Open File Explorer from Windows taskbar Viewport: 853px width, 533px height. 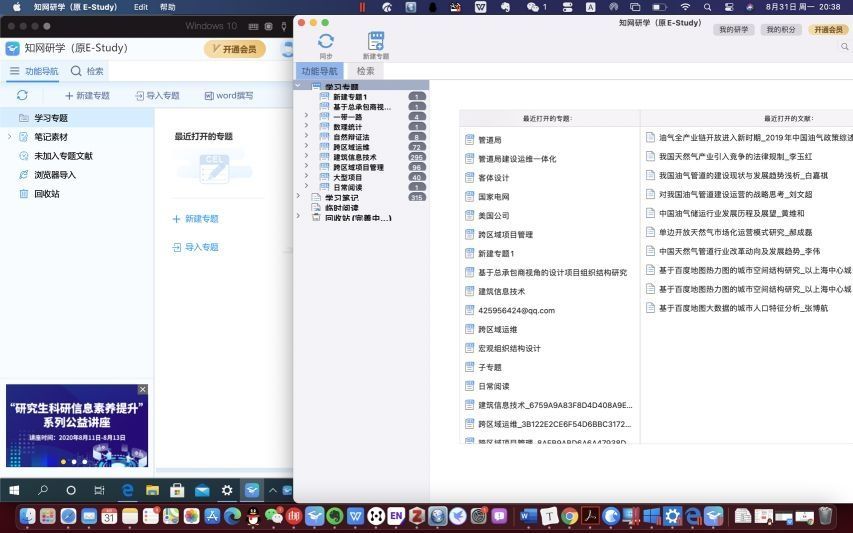point(152,491)
